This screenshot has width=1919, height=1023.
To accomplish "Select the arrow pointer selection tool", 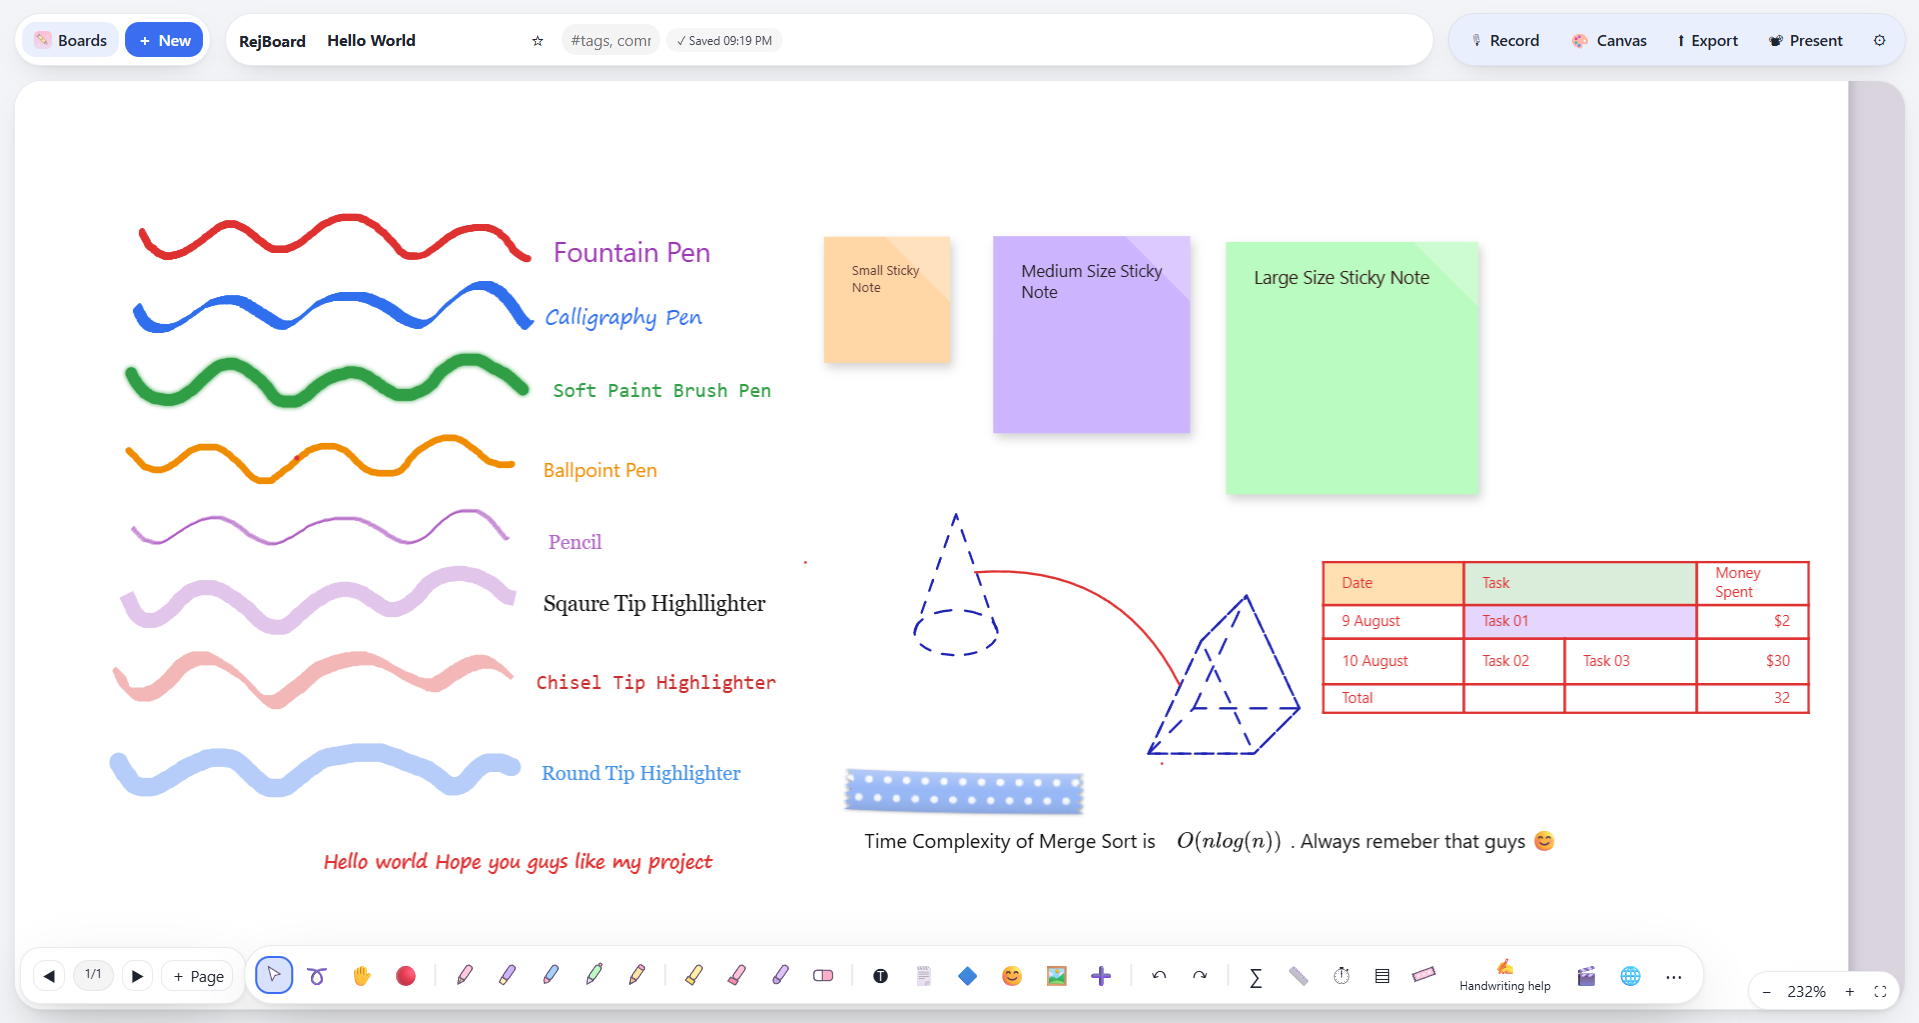I will (274, 975).
